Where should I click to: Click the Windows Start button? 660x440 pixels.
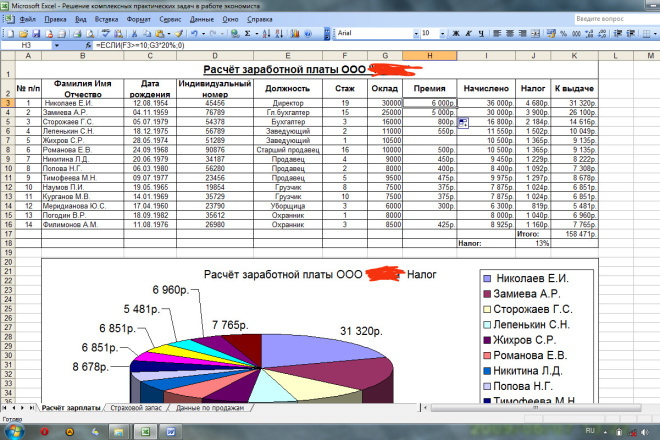[14, 431]
